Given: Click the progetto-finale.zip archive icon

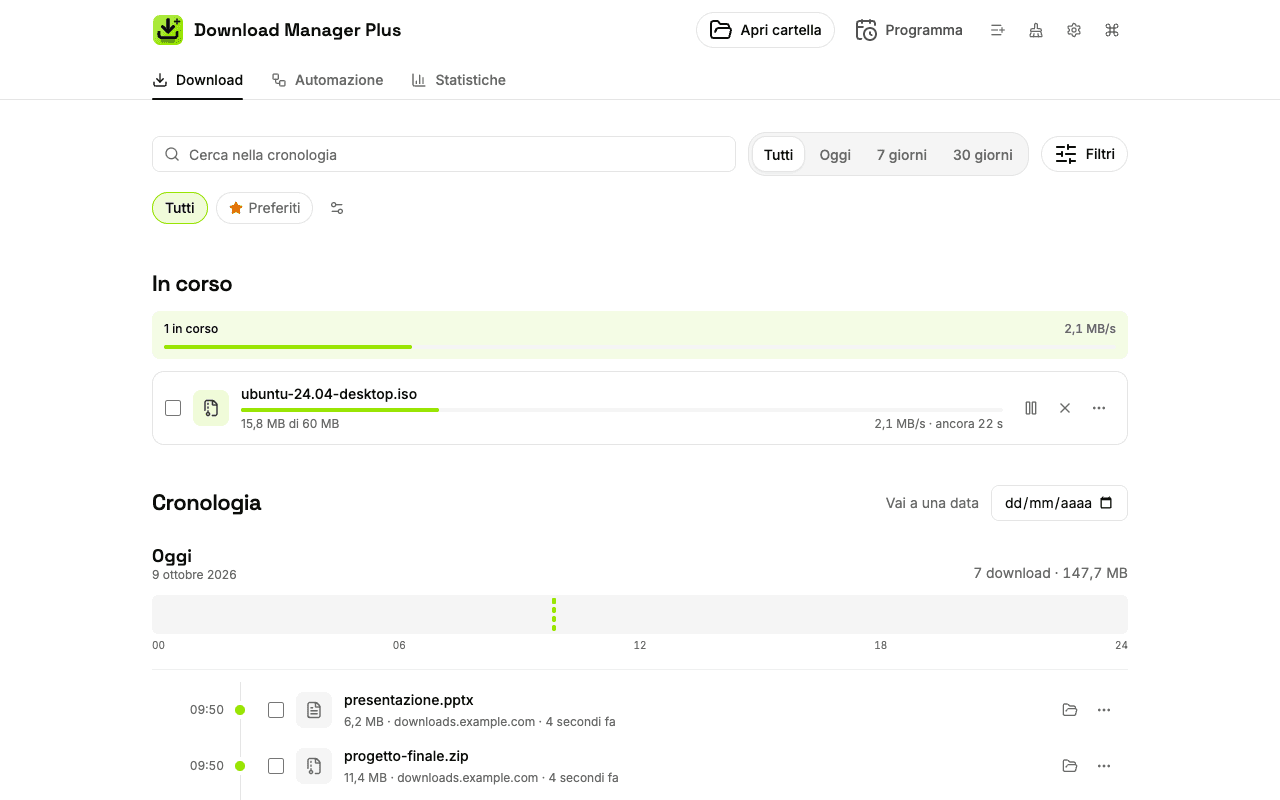Looking at the screenshot, I should (x=314, y=766).
